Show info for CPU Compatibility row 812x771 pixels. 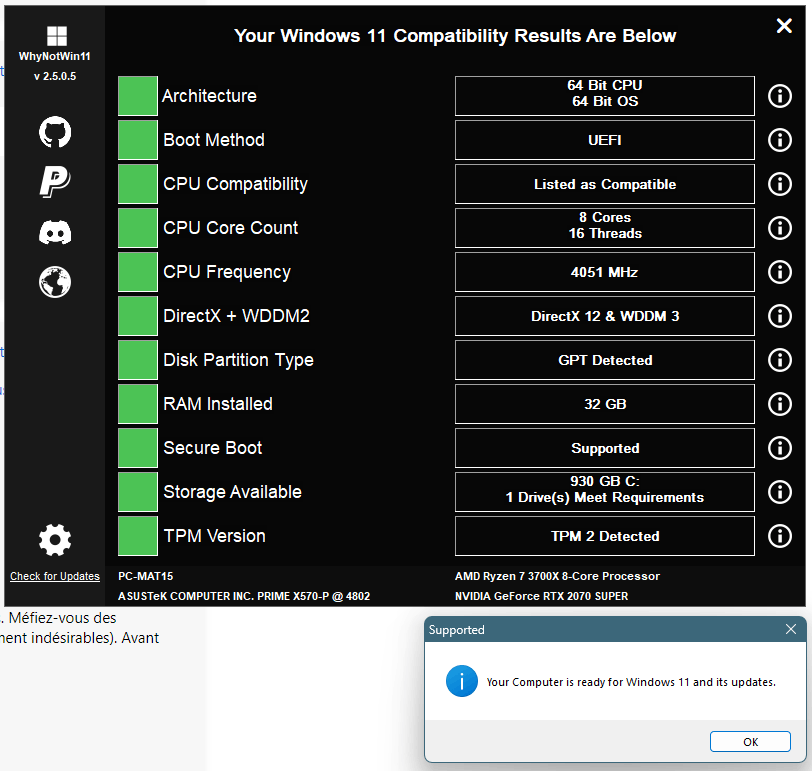(x=779, y=184)
